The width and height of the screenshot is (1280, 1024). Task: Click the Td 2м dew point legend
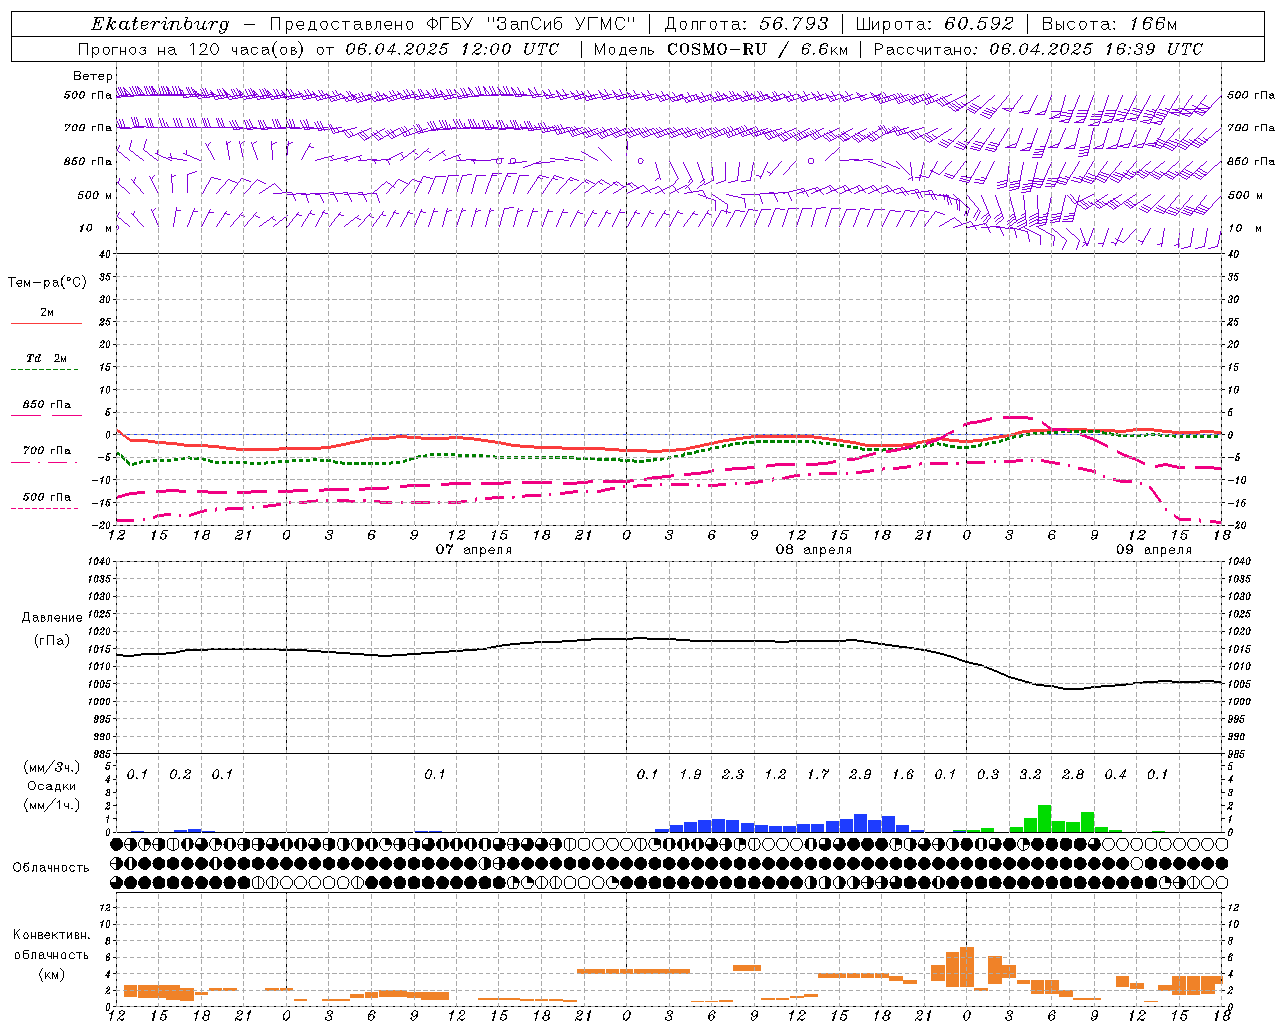46,362
